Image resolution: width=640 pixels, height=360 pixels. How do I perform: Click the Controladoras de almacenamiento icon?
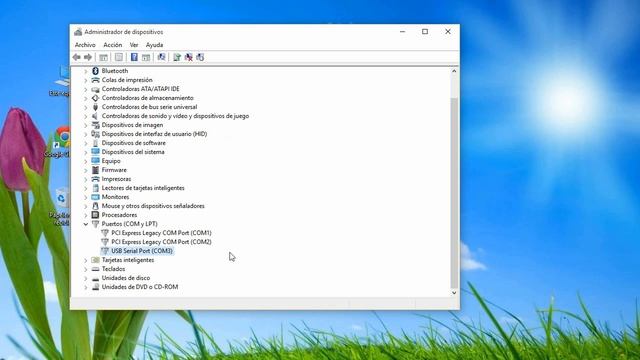click(95, 98)
